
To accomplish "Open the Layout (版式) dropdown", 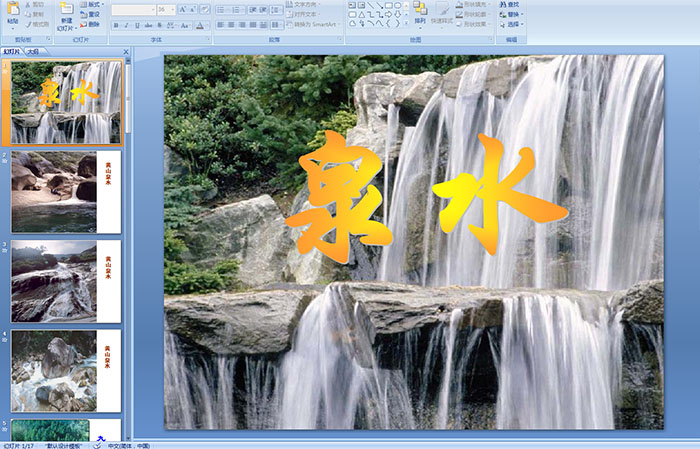I will 92,4.
